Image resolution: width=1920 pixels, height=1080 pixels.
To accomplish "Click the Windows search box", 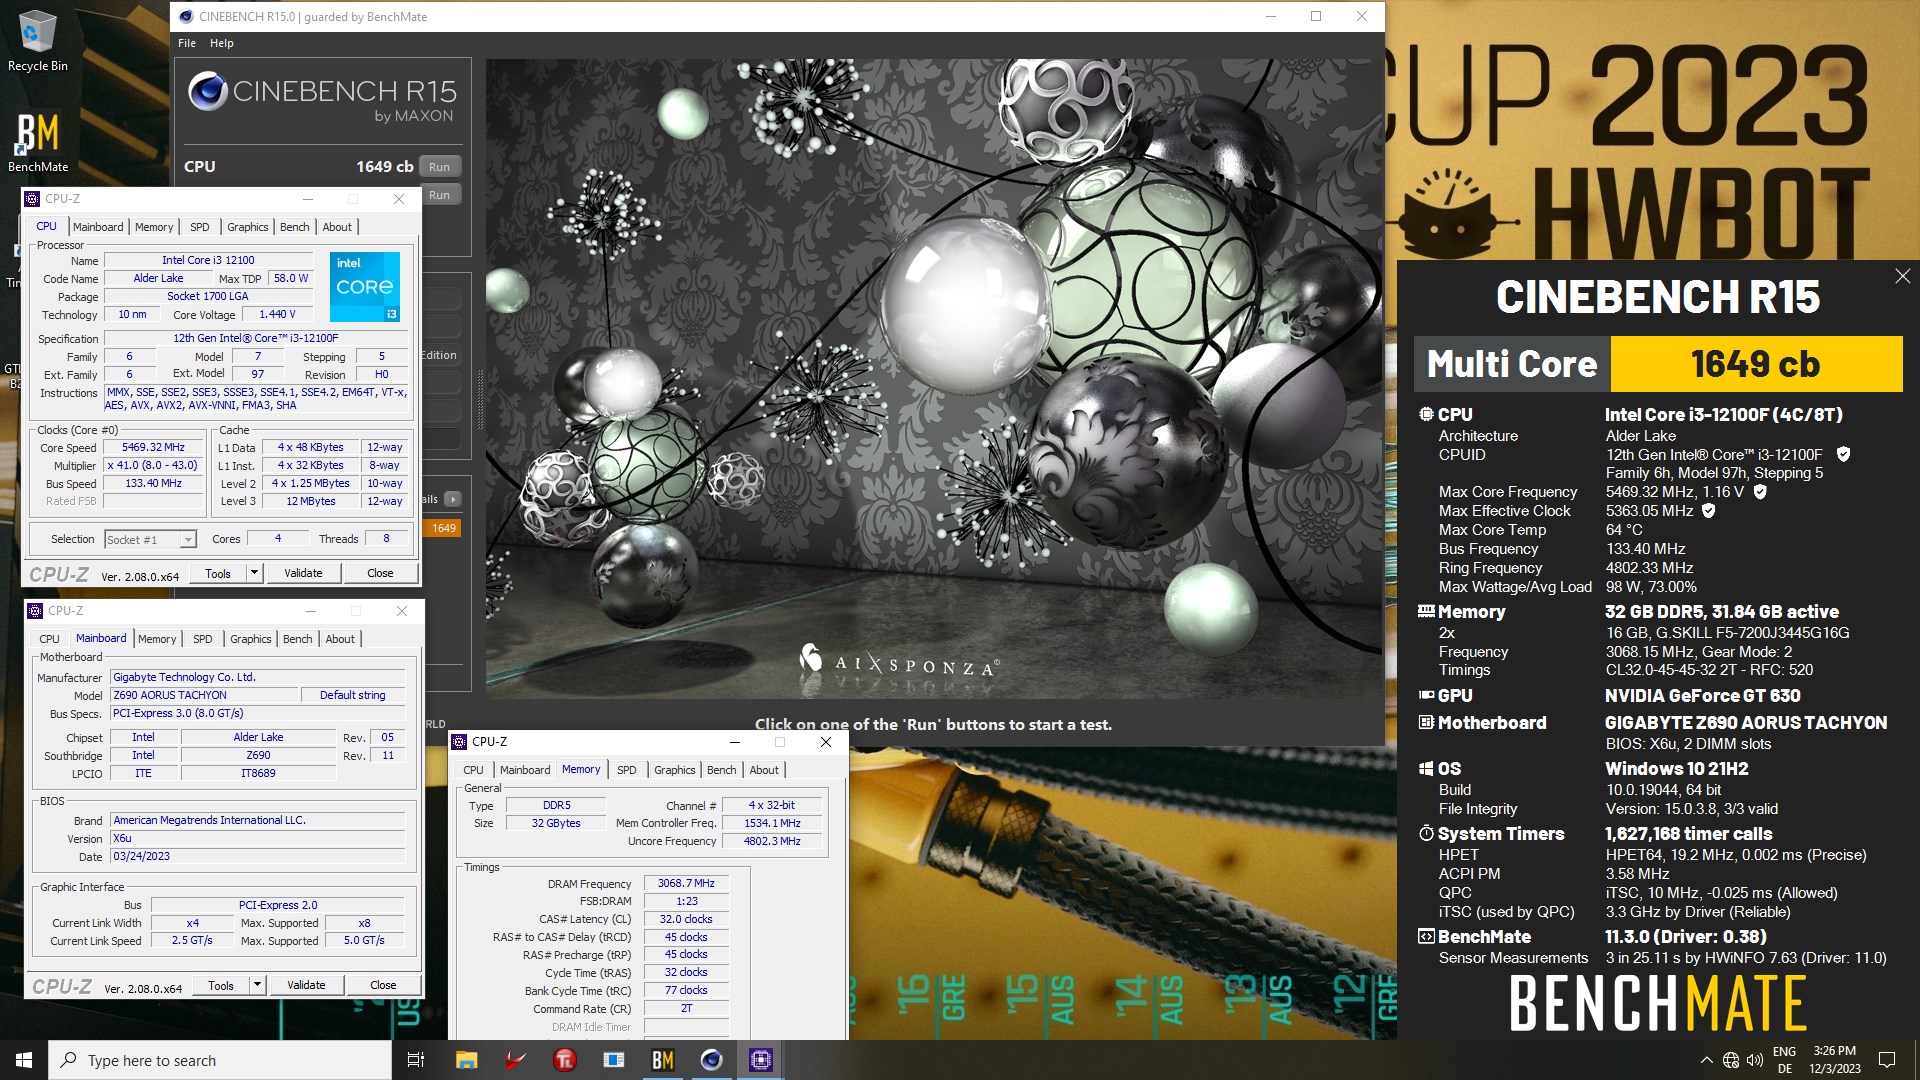I will pyautogui.click(x=220, y=1060).
